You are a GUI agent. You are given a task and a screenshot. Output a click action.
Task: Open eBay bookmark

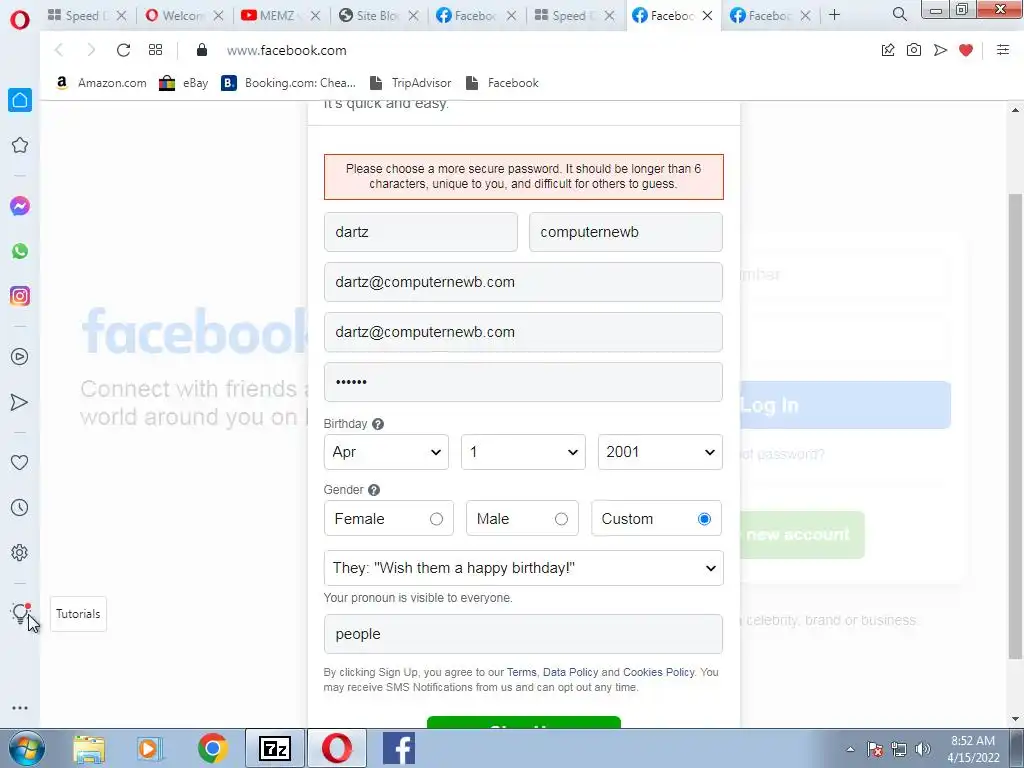[x=184, y=83]
